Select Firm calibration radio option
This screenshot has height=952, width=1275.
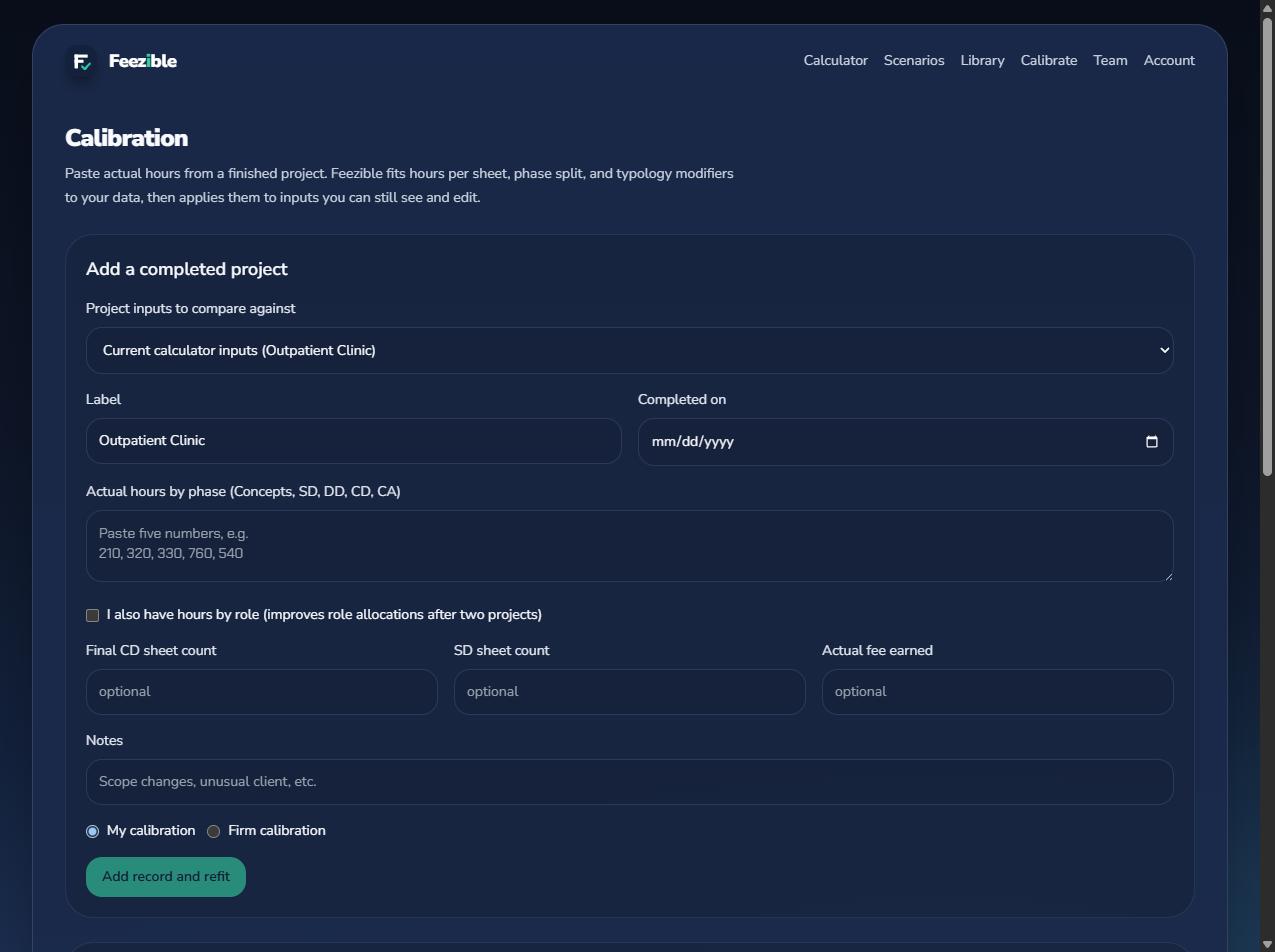pyautogui.click(x=214, y=831)
